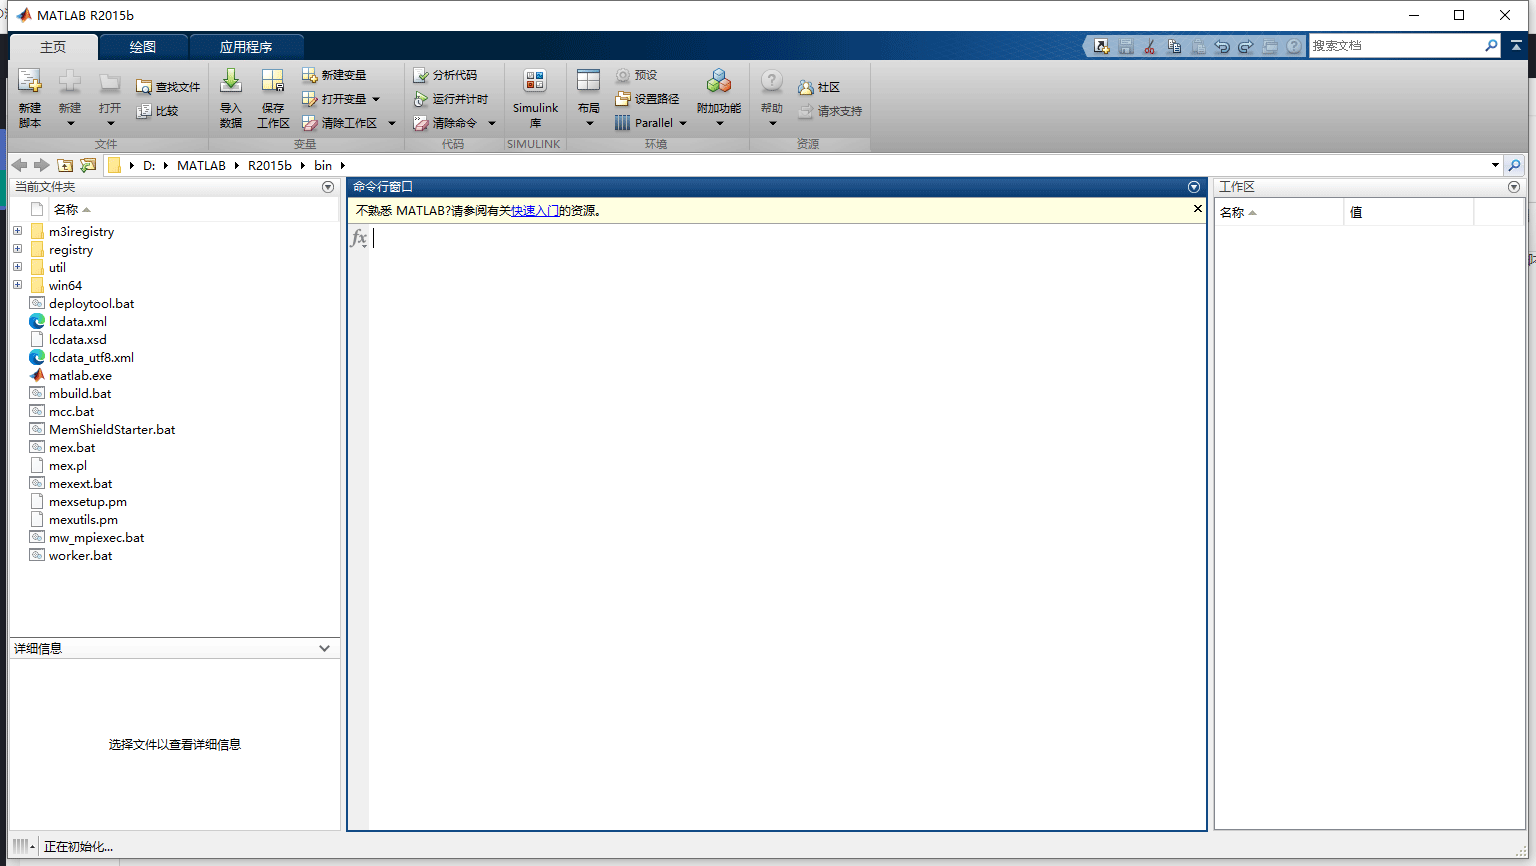Image resolution: width=1536 pixels, height=866 pixels.
Task: Click the 搜索文档 search field
Action: (1396, 45)
